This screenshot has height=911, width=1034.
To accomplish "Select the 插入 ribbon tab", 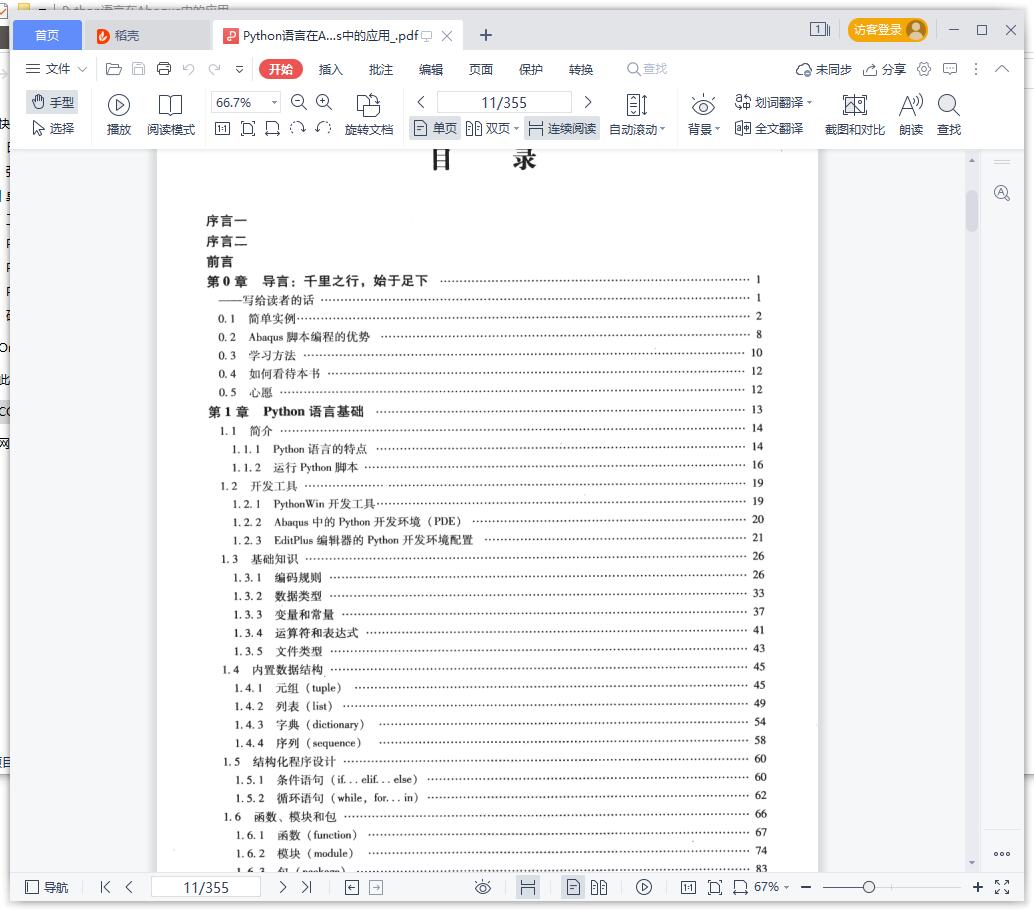I will [330, 69].
